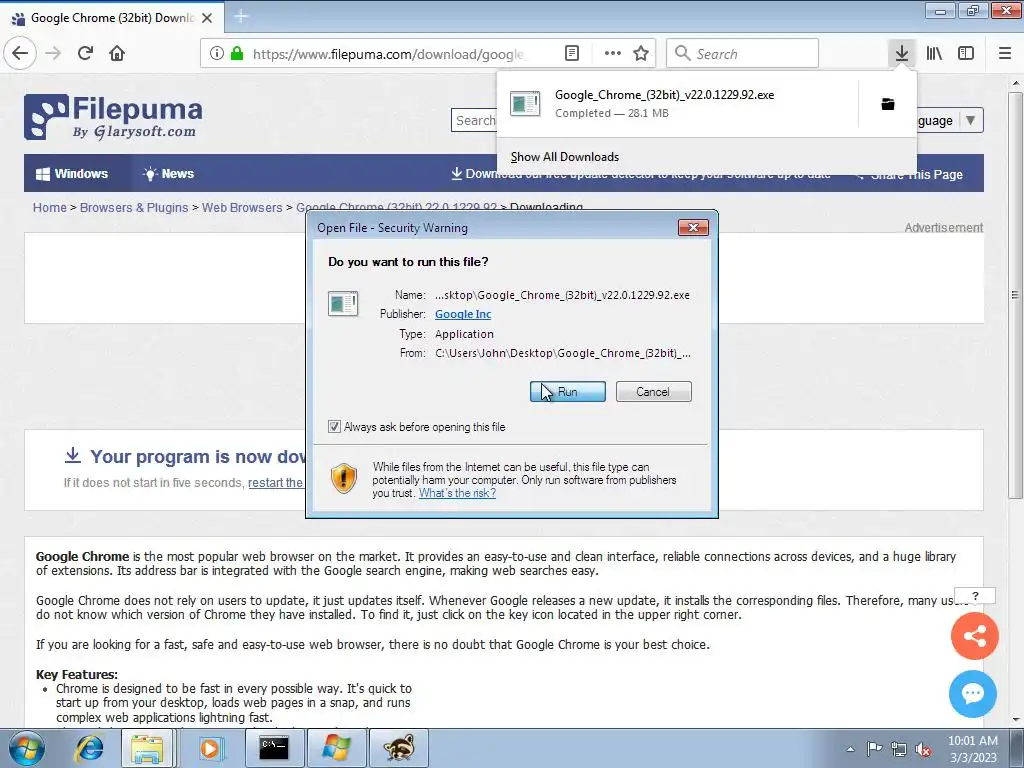Open the Firefox hamburger menu
This screenshot has width=1024, height=768.
click(x=1005, y=54)
